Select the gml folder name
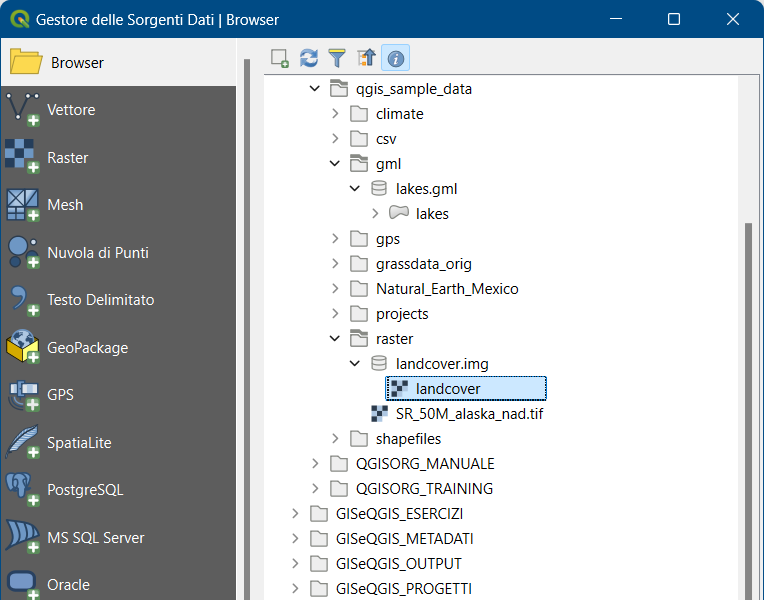 pos(388,164)
